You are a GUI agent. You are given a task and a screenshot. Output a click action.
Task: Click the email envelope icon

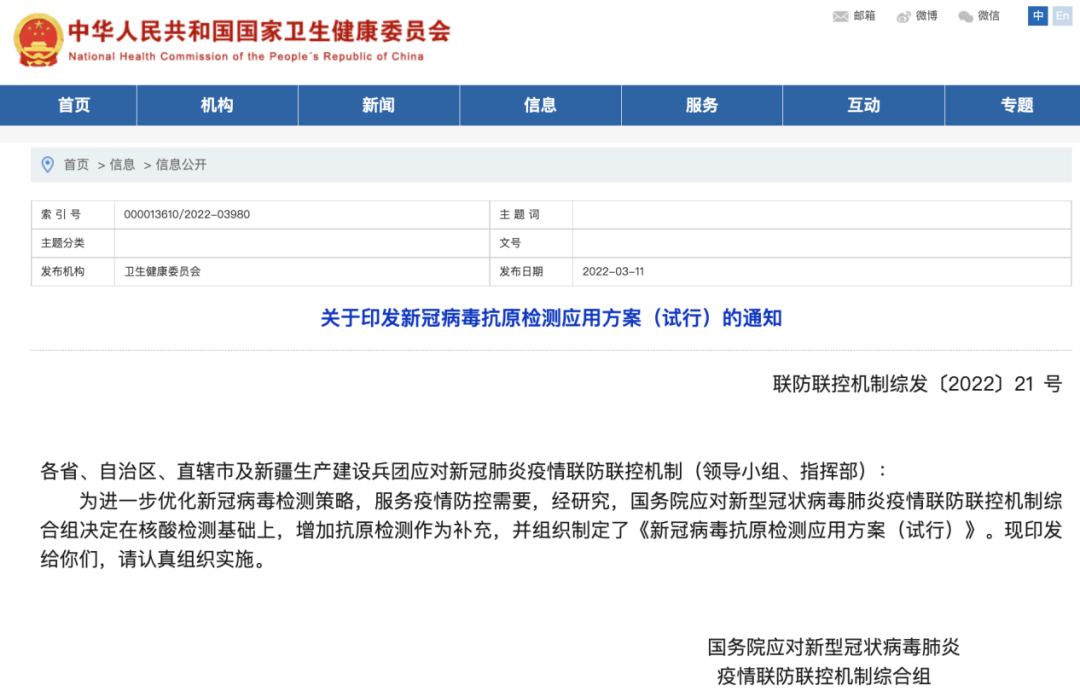[840, 16]
